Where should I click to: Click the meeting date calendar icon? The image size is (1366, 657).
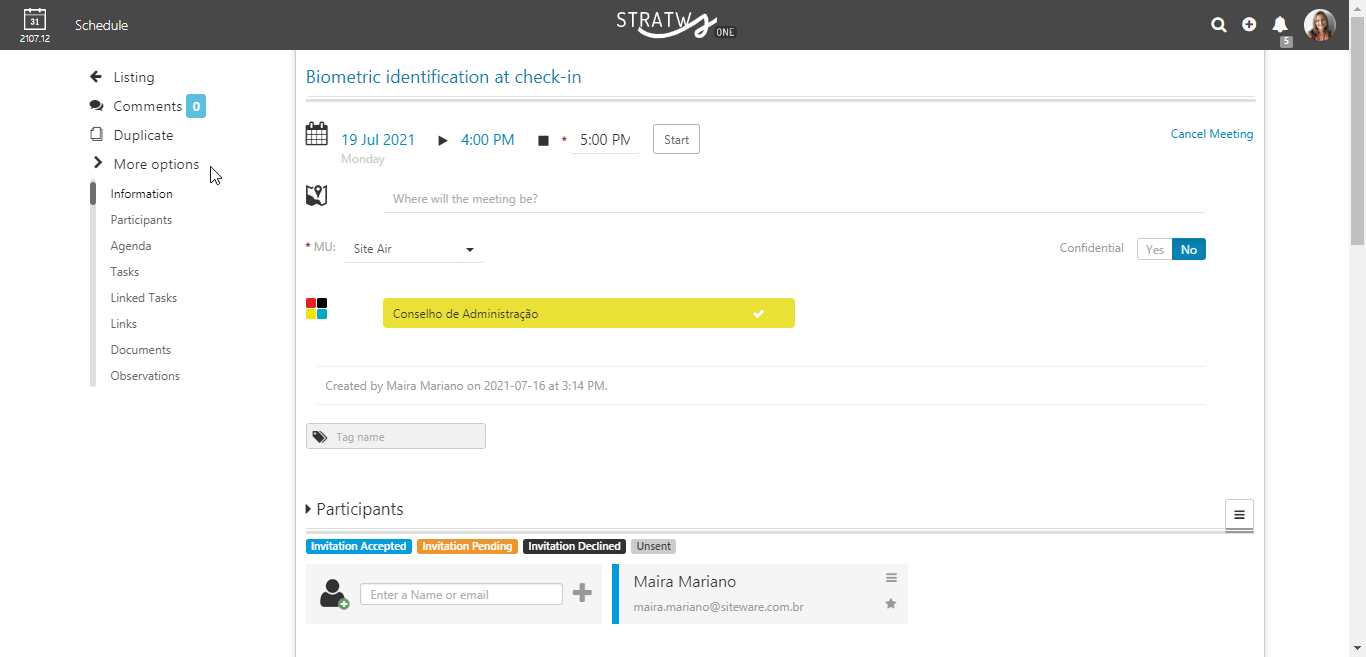(317, 134)
